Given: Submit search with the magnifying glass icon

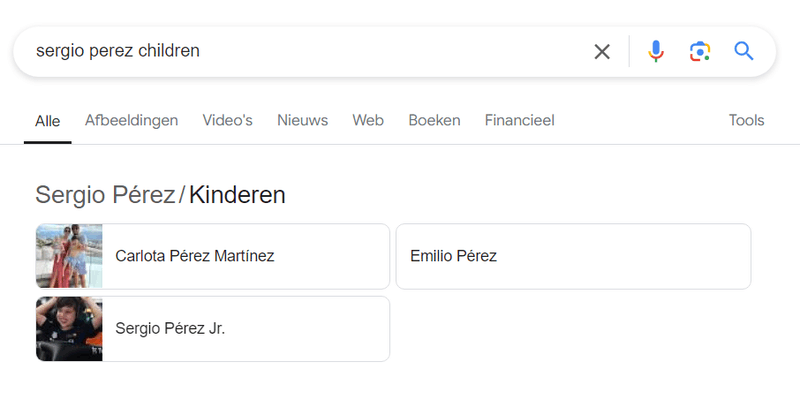Looking at the screenshot, I should click(744, 51).
